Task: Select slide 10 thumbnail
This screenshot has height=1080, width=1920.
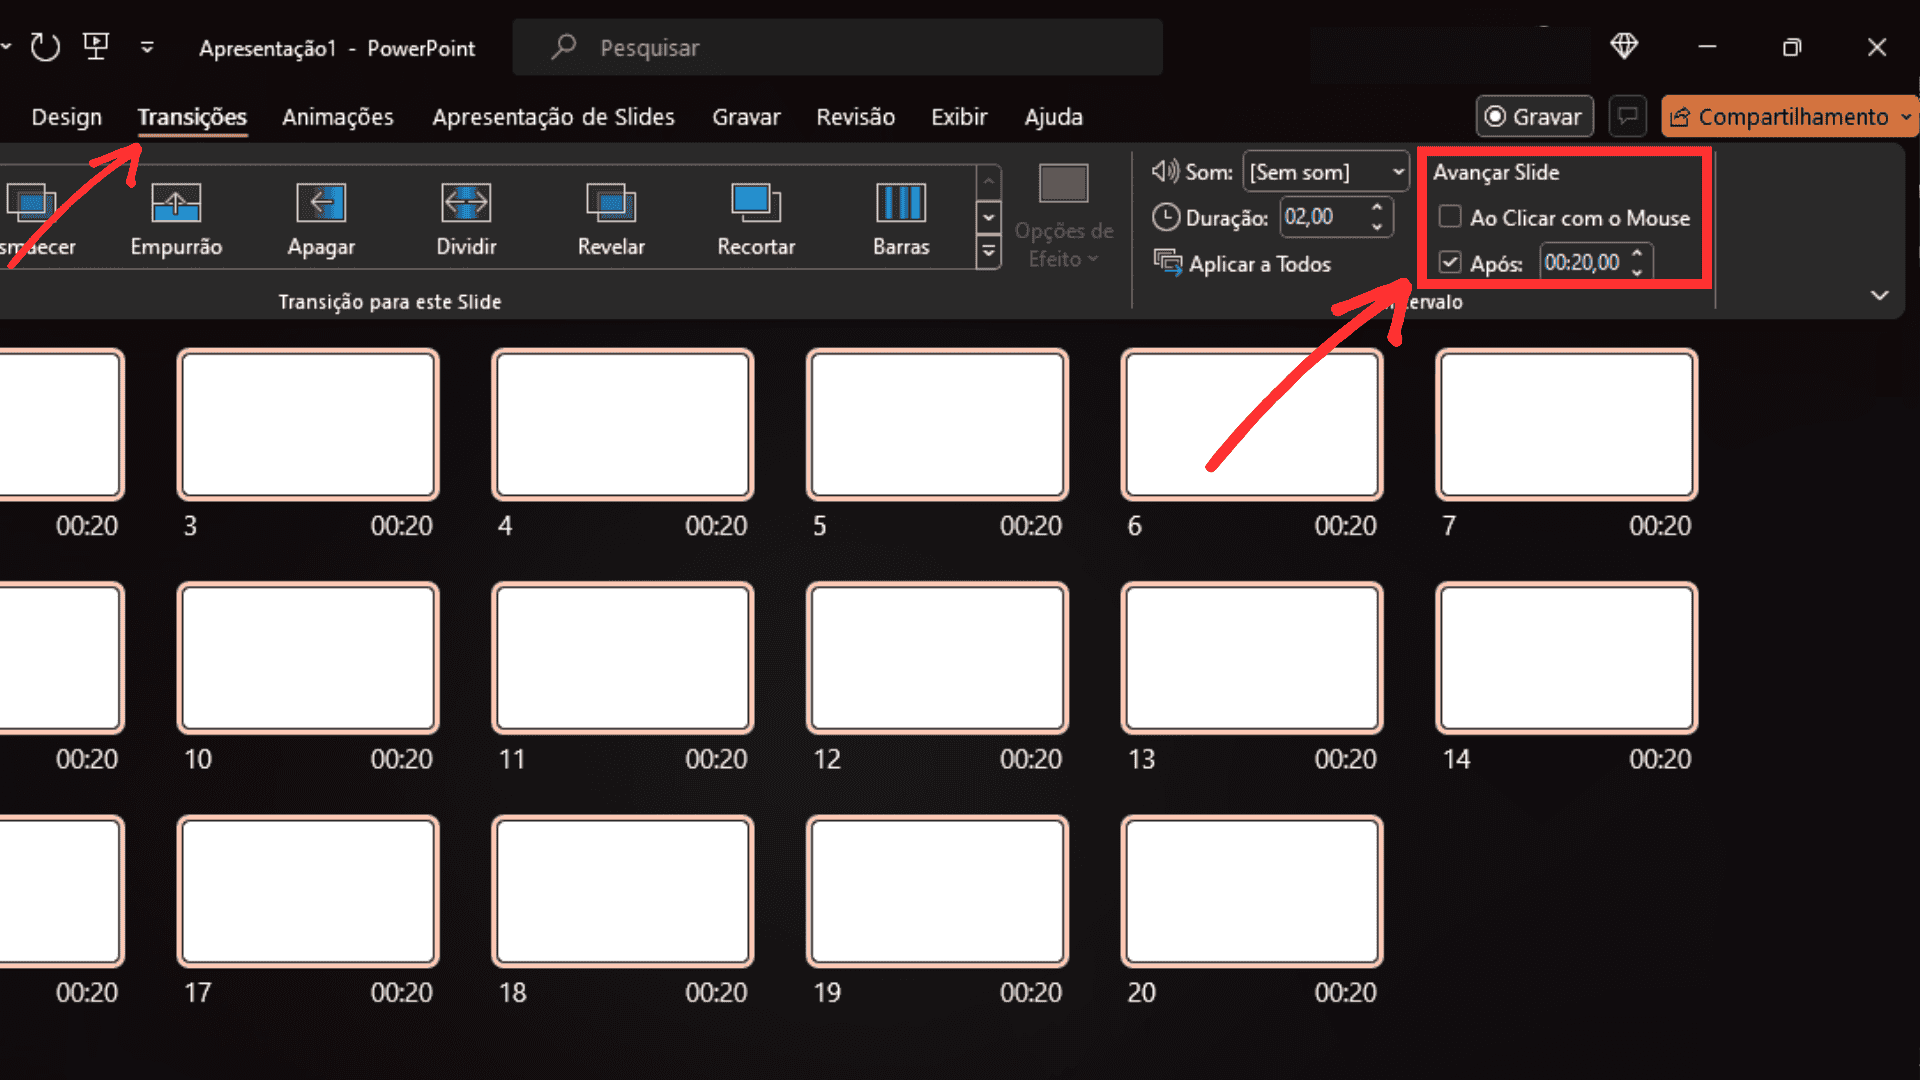Action: (308, 658)
